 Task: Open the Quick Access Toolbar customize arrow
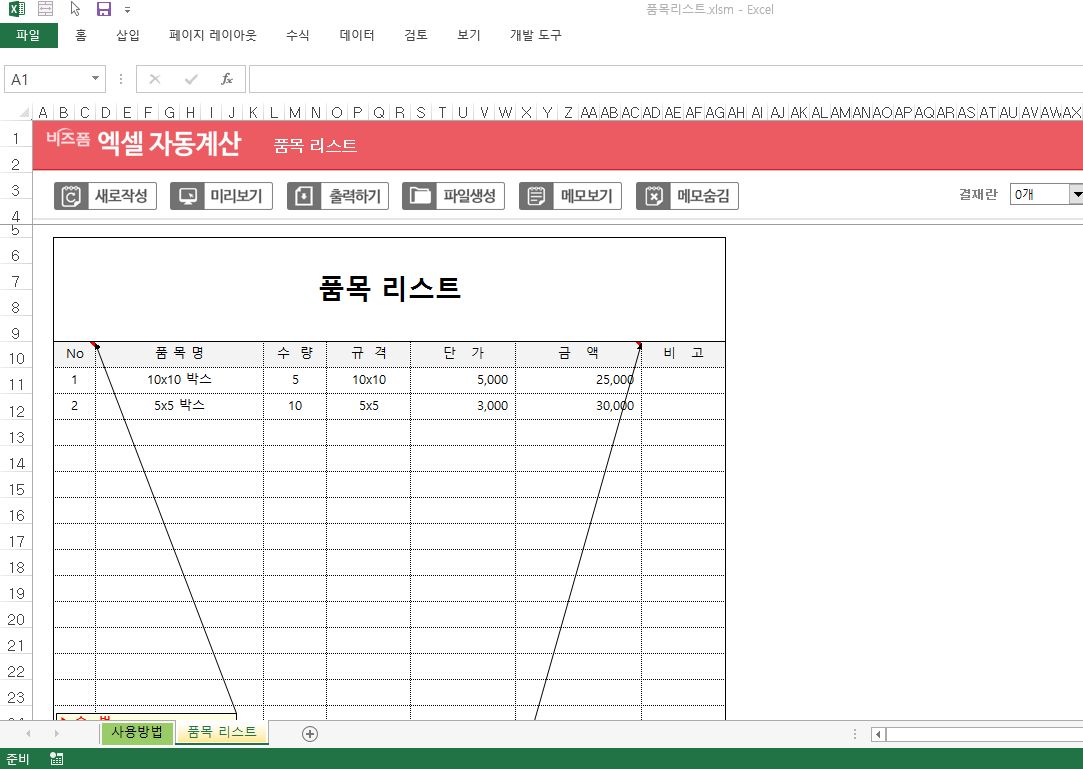point(127,10)
